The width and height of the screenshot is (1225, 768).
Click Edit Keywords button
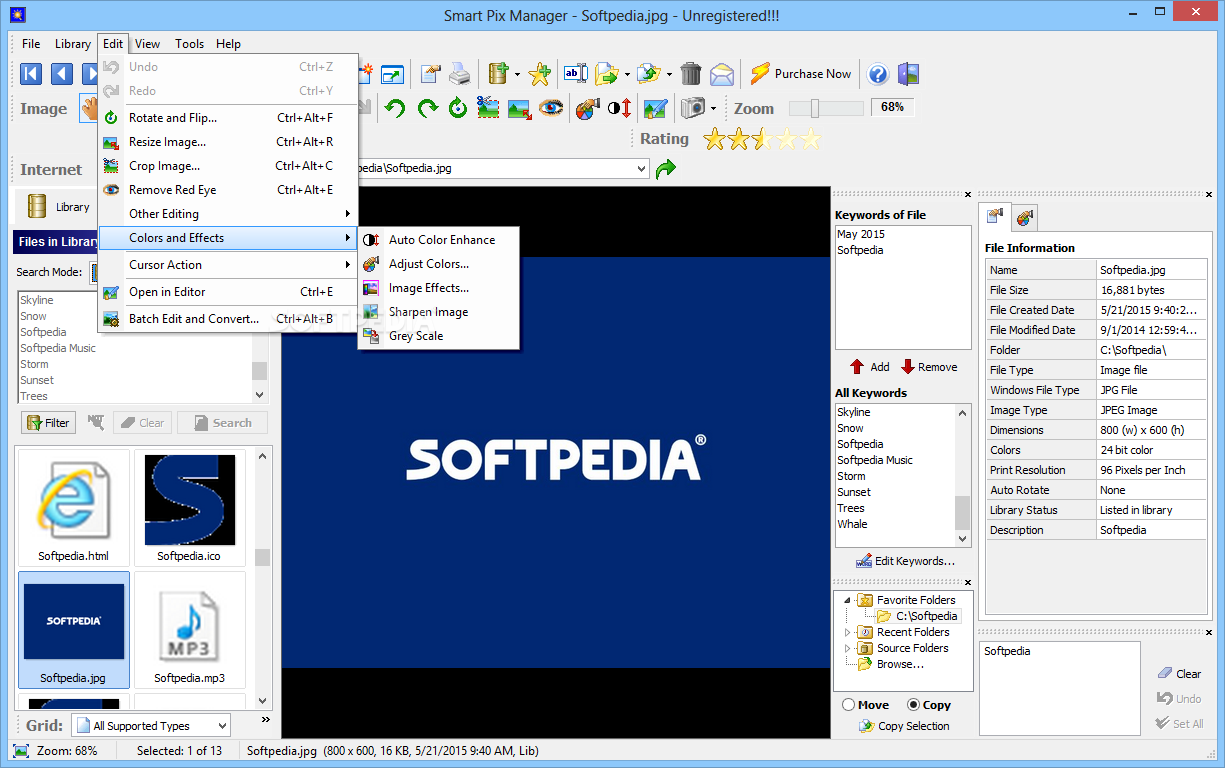pyautogui.click(x=905, y=561)
